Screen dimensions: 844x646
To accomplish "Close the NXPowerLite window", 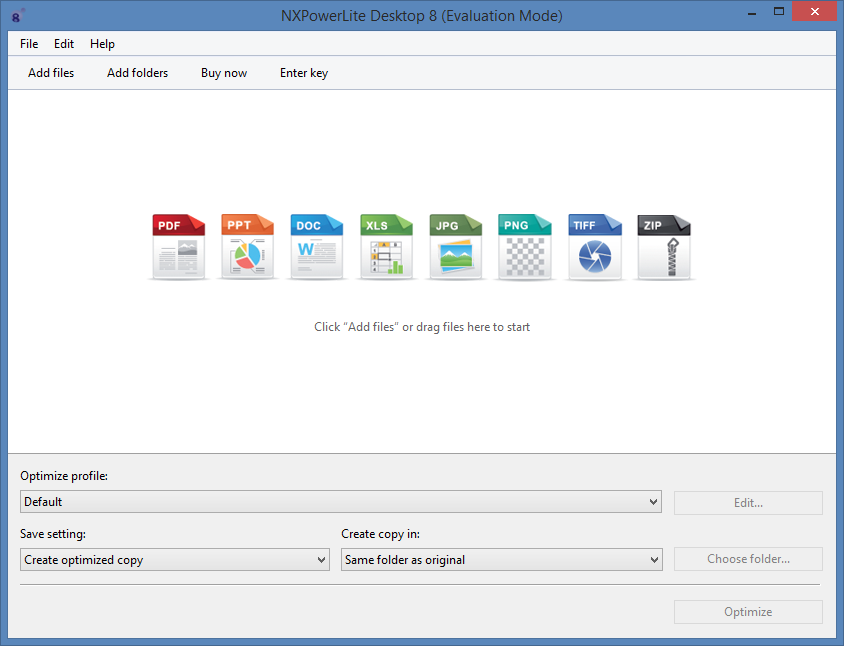I will point(815,14).
